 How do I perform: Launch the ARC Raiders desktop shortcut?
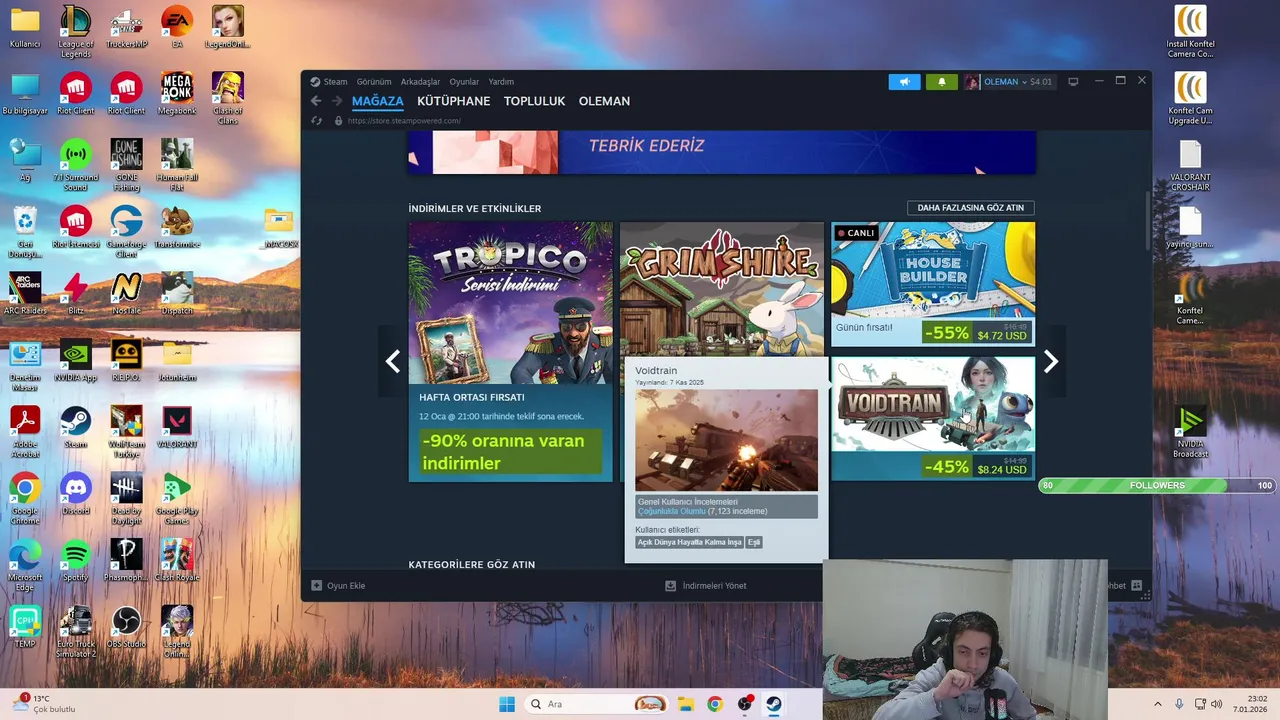tap(25, 294)
